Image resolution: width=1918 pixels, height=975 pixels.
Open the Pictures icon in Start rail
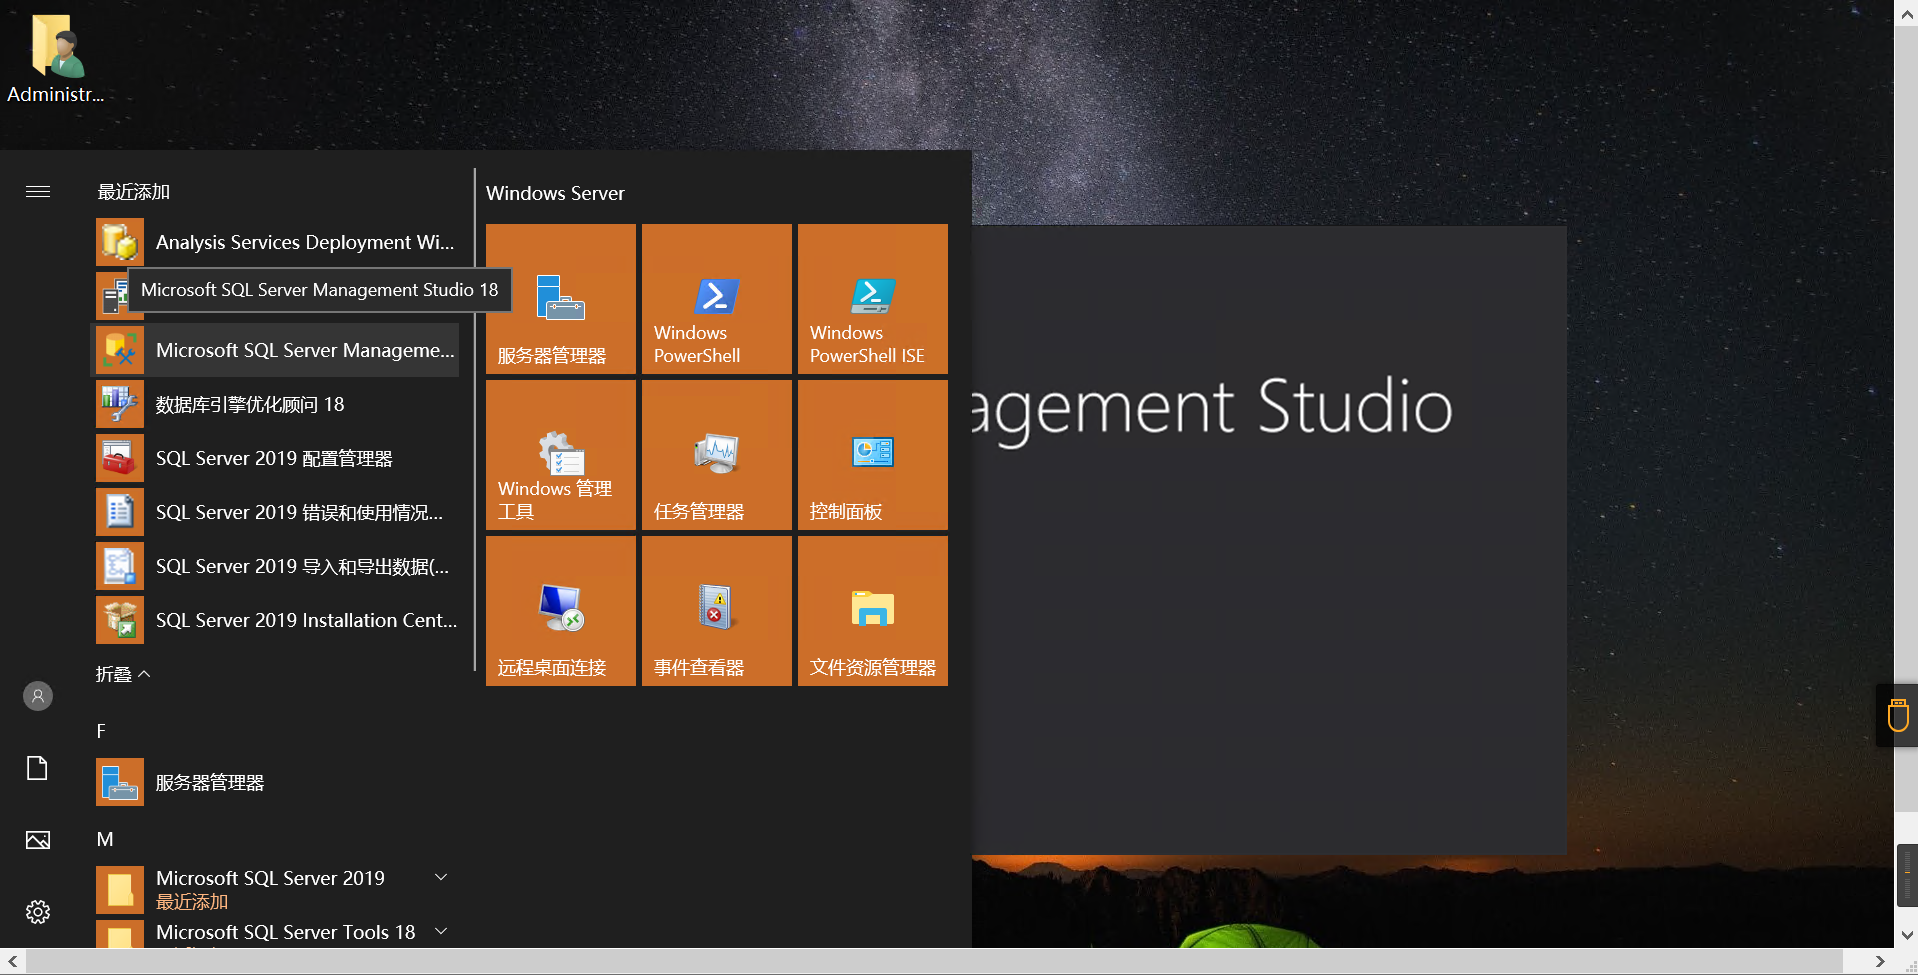point(38,840)
